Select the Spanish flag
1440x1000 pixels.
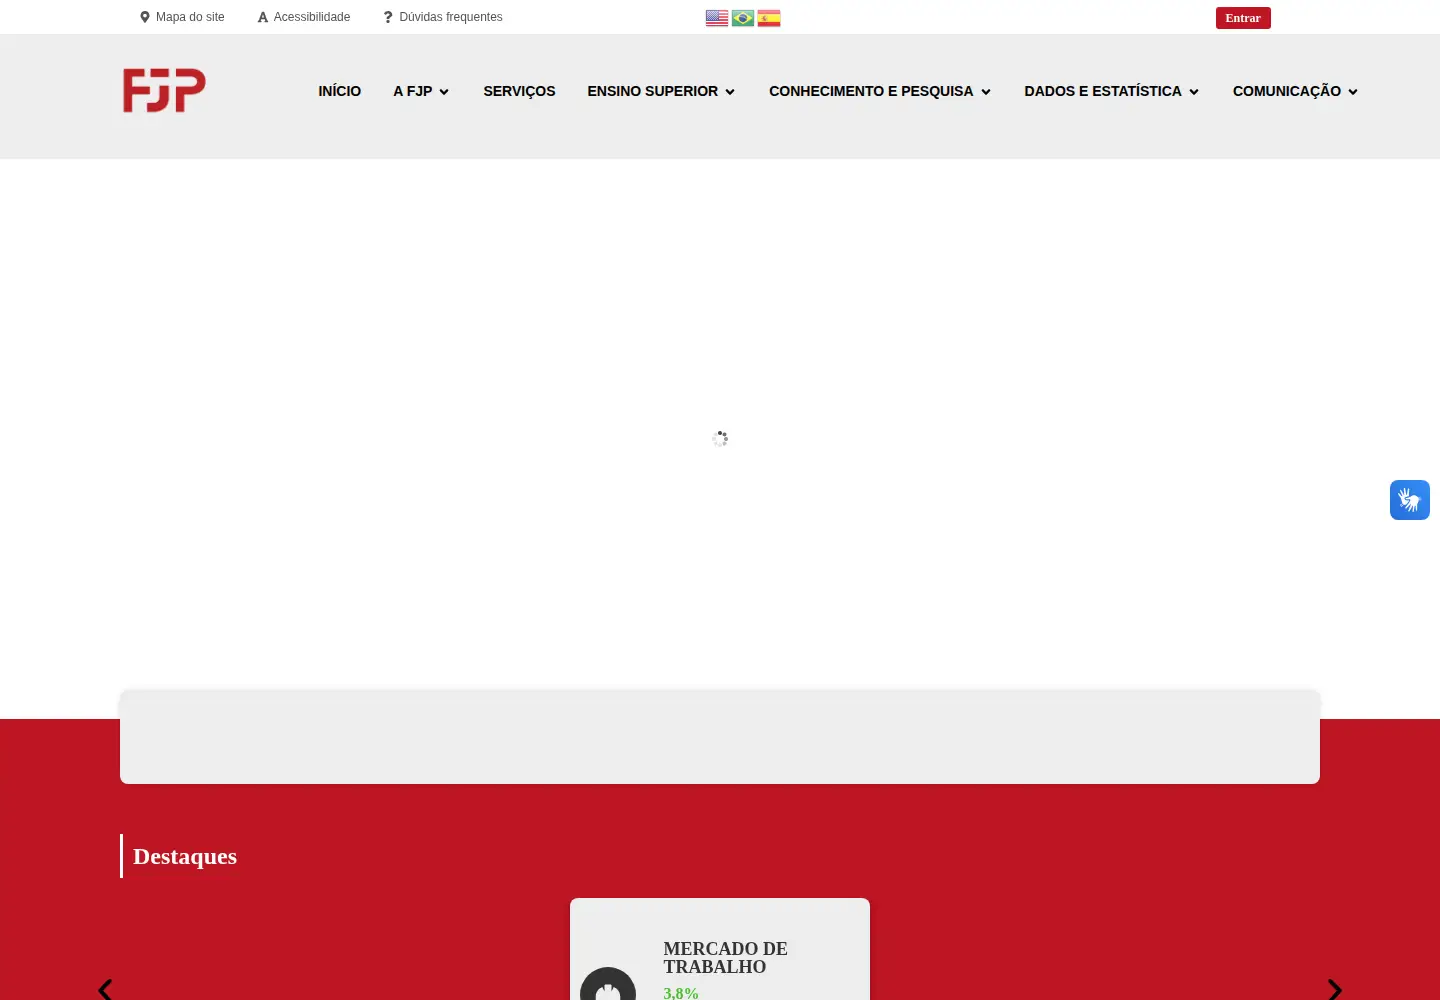coord(769,18)
